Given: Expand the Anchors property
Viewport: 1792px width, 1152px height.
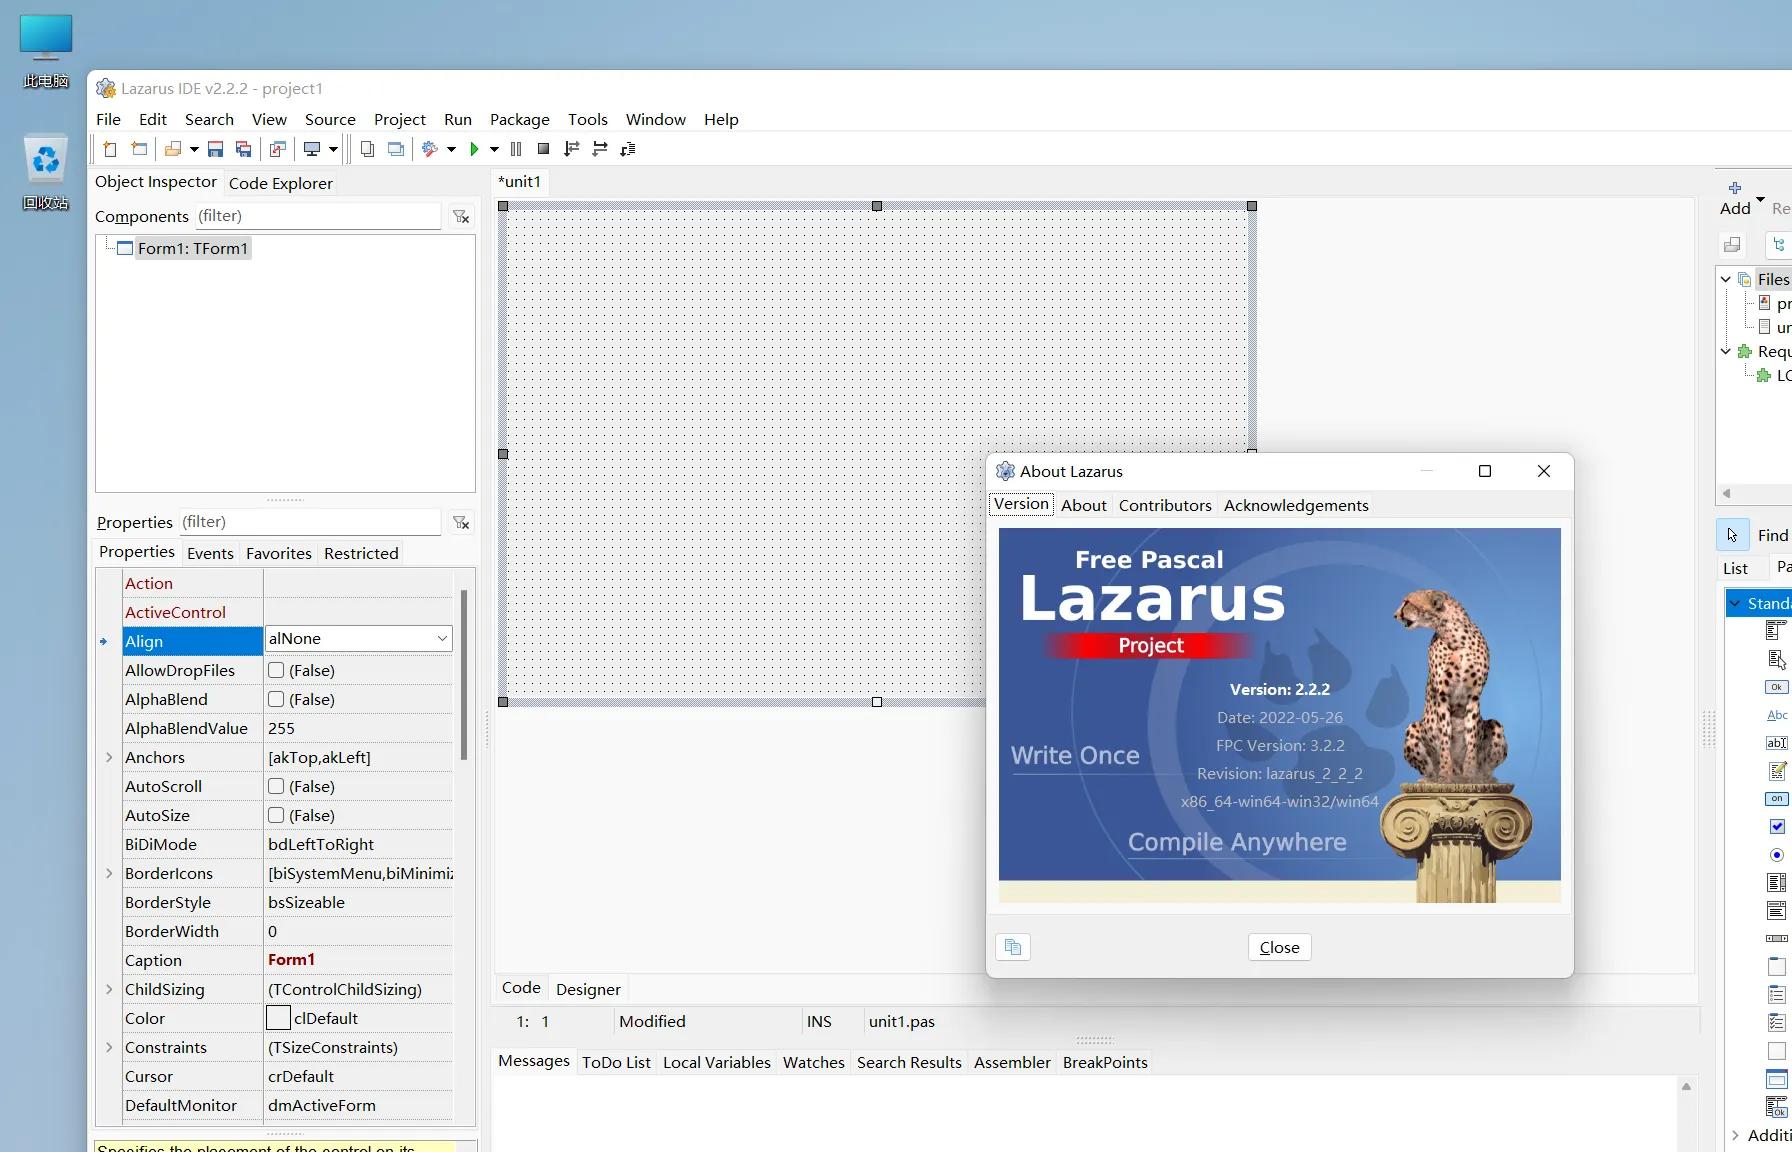Looking at the screenshot, I should (x=109, y=757).
